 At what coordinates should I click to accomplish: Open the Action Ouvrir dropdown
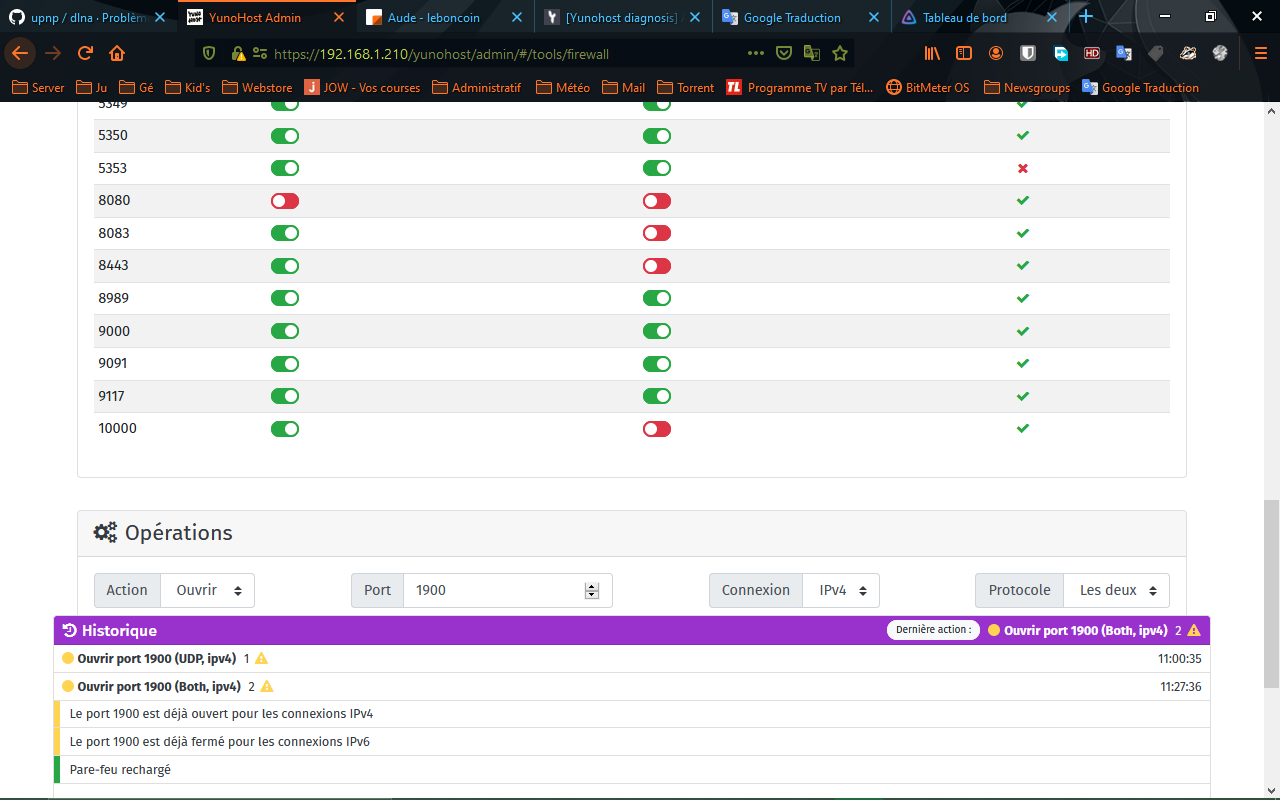point(207,590)
